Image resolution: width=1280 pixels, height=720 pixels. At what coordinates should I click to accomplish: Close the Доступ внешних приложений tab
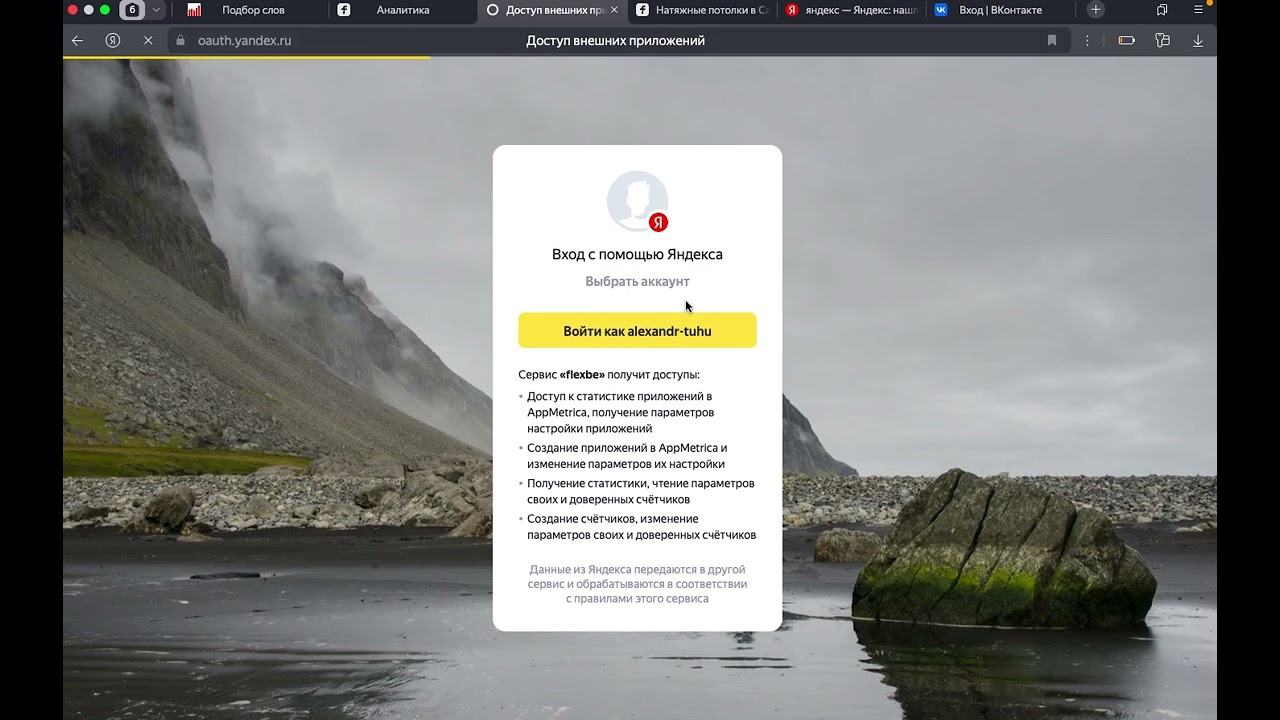pyautogui.click(x=614, y=10)
